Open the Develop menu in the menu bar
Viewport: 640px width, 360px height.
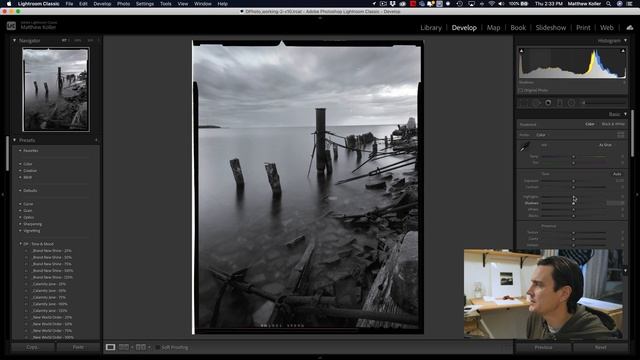(x=102, y=4)
